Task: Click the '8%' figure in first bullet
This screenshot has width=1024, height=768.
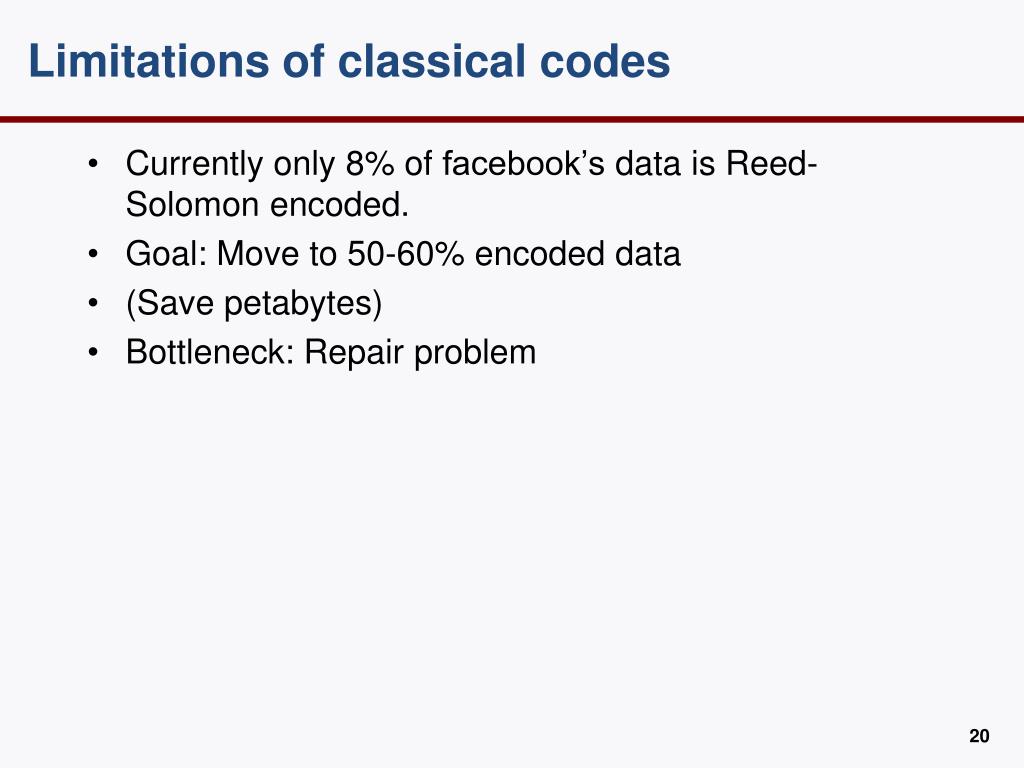Action: pos(370,163)
